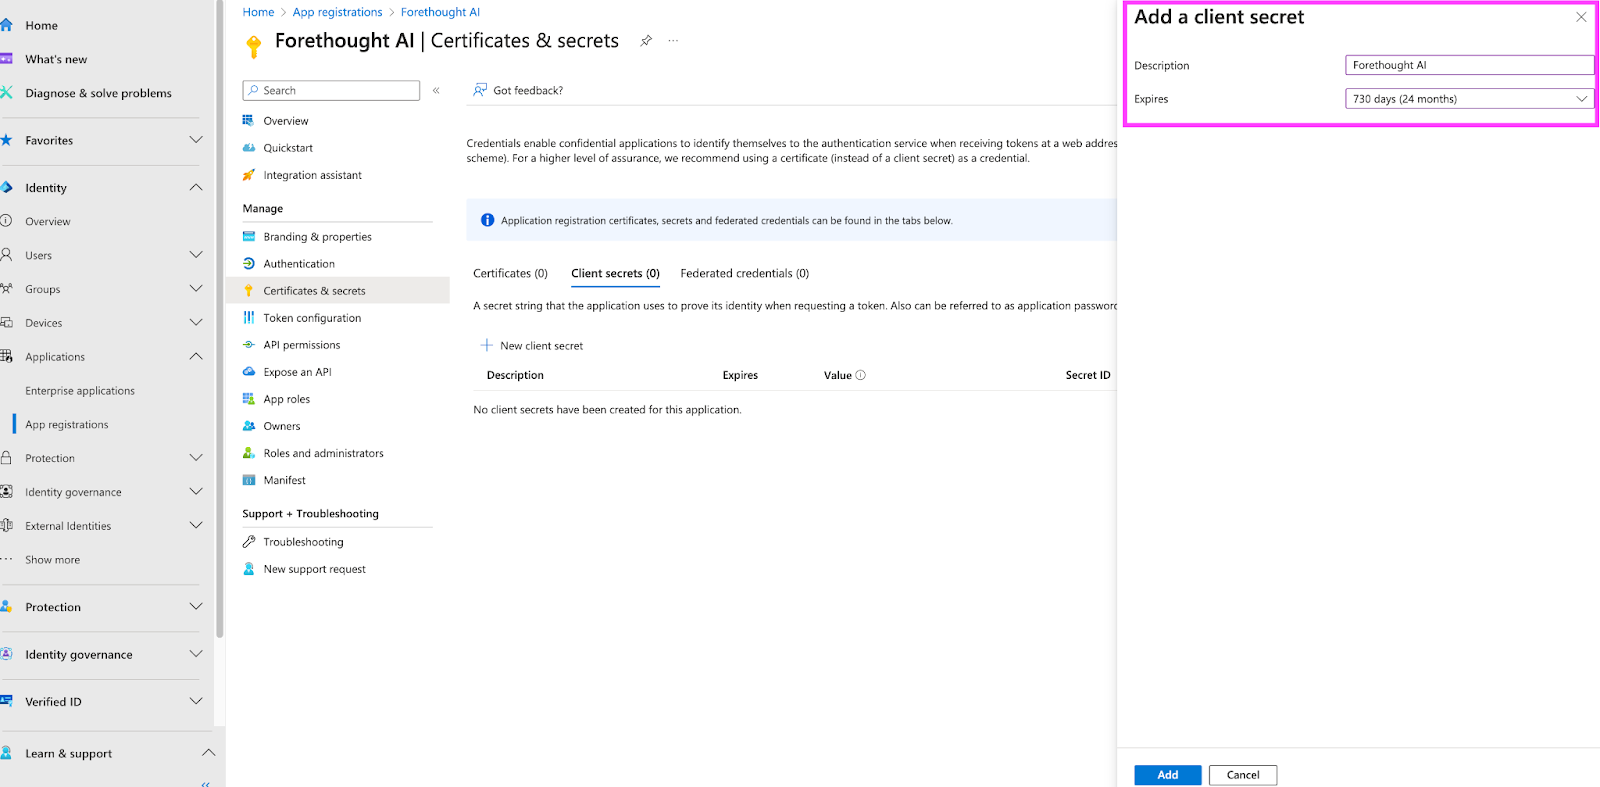This screenshot has width=1600, height=787.
Task: Collapse the Learn & support section
Action: click(208, 752)
